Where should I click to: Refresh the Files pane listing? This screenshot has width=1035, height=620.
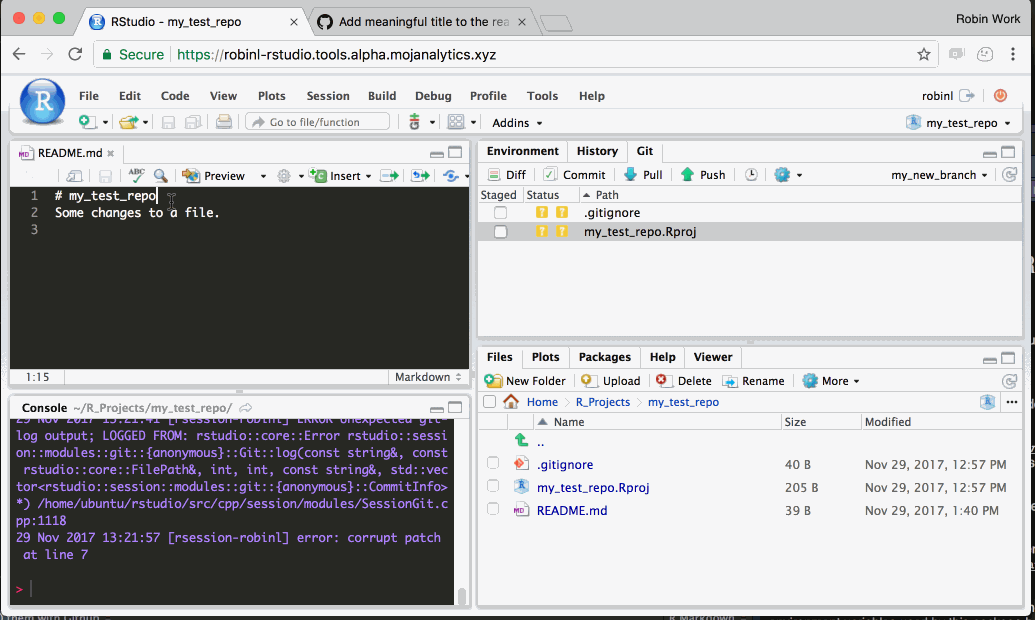(x=1009, y=381)
